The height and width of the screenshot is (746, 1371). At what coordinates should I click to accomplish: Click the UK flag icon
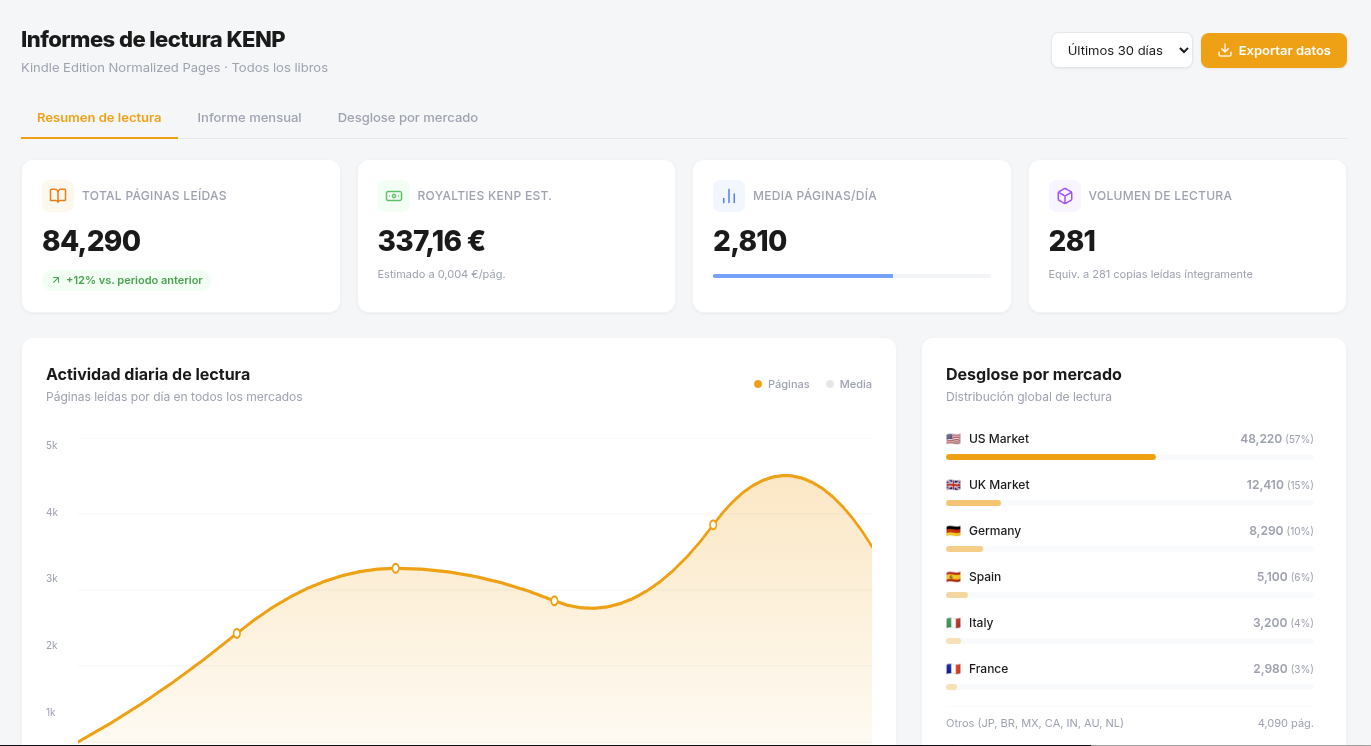(x=953, y=485)
